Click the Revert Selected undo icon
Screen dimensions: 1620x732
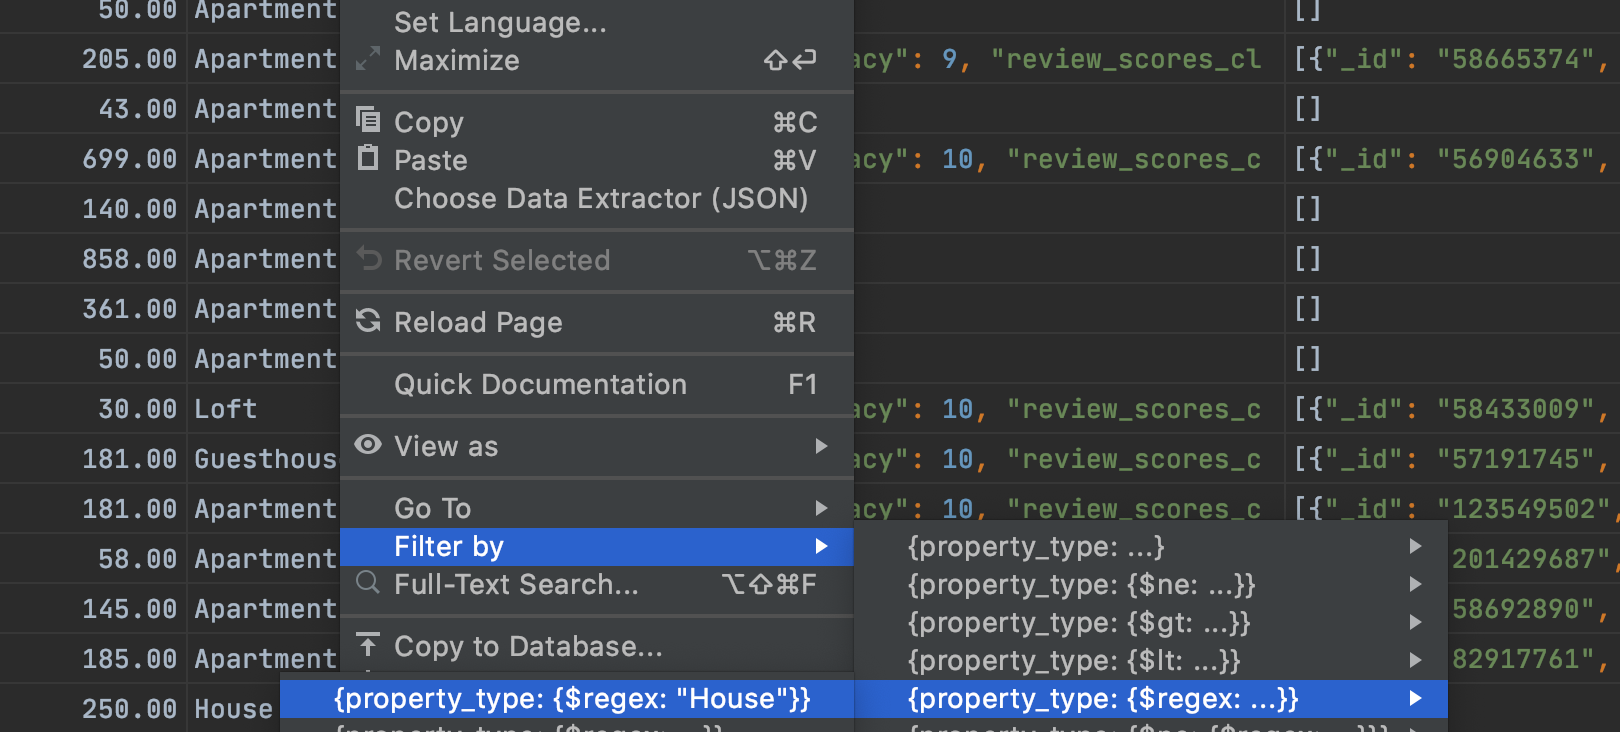[x=368, y=259]
